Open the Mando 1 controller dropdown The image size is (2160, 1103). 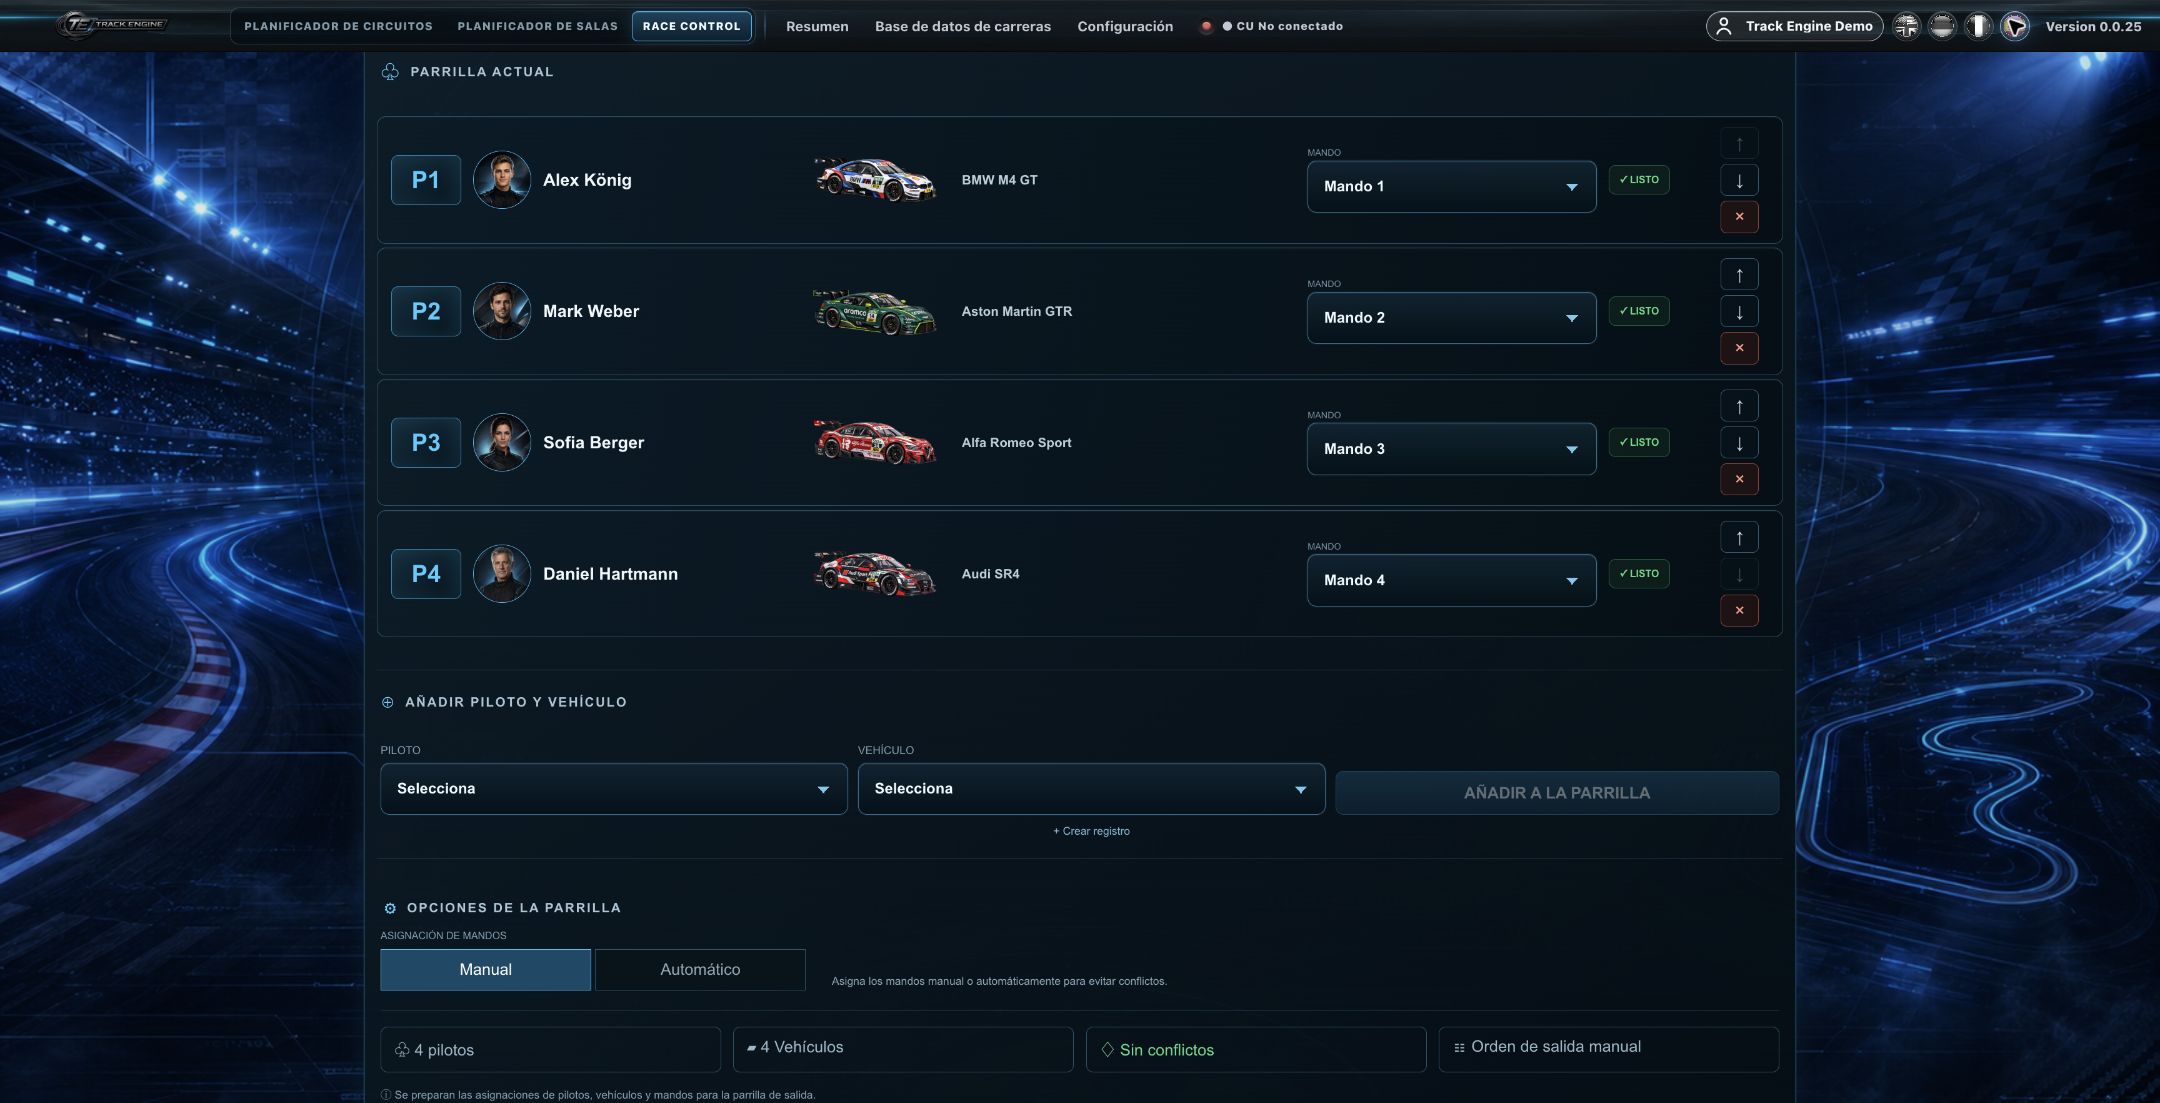(x=1451, y=187)
